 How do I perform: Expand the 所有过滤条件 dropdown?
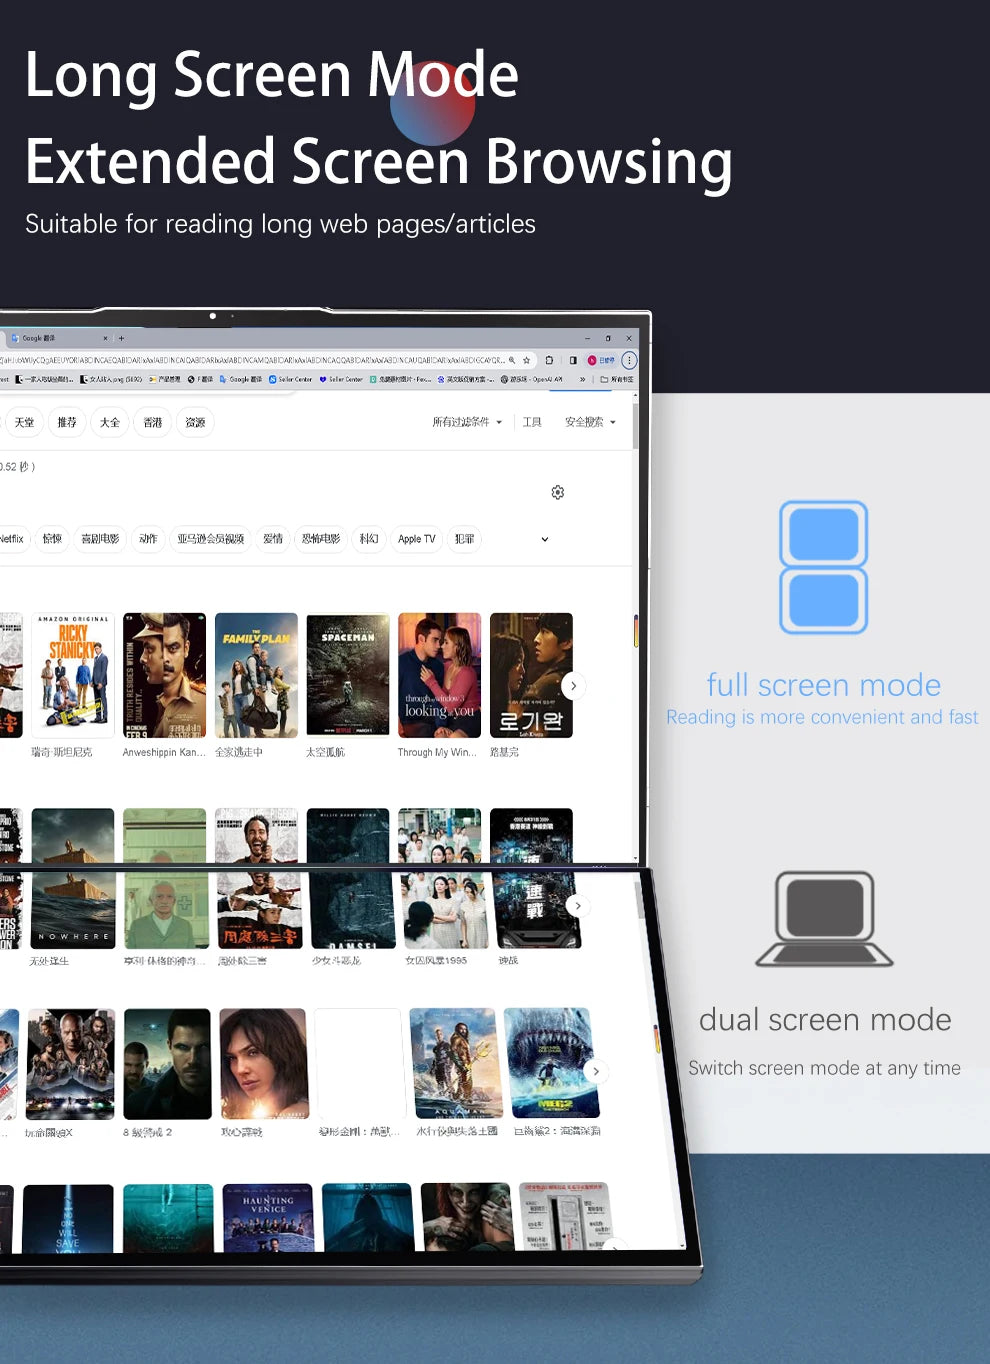[x=467, y=422]
